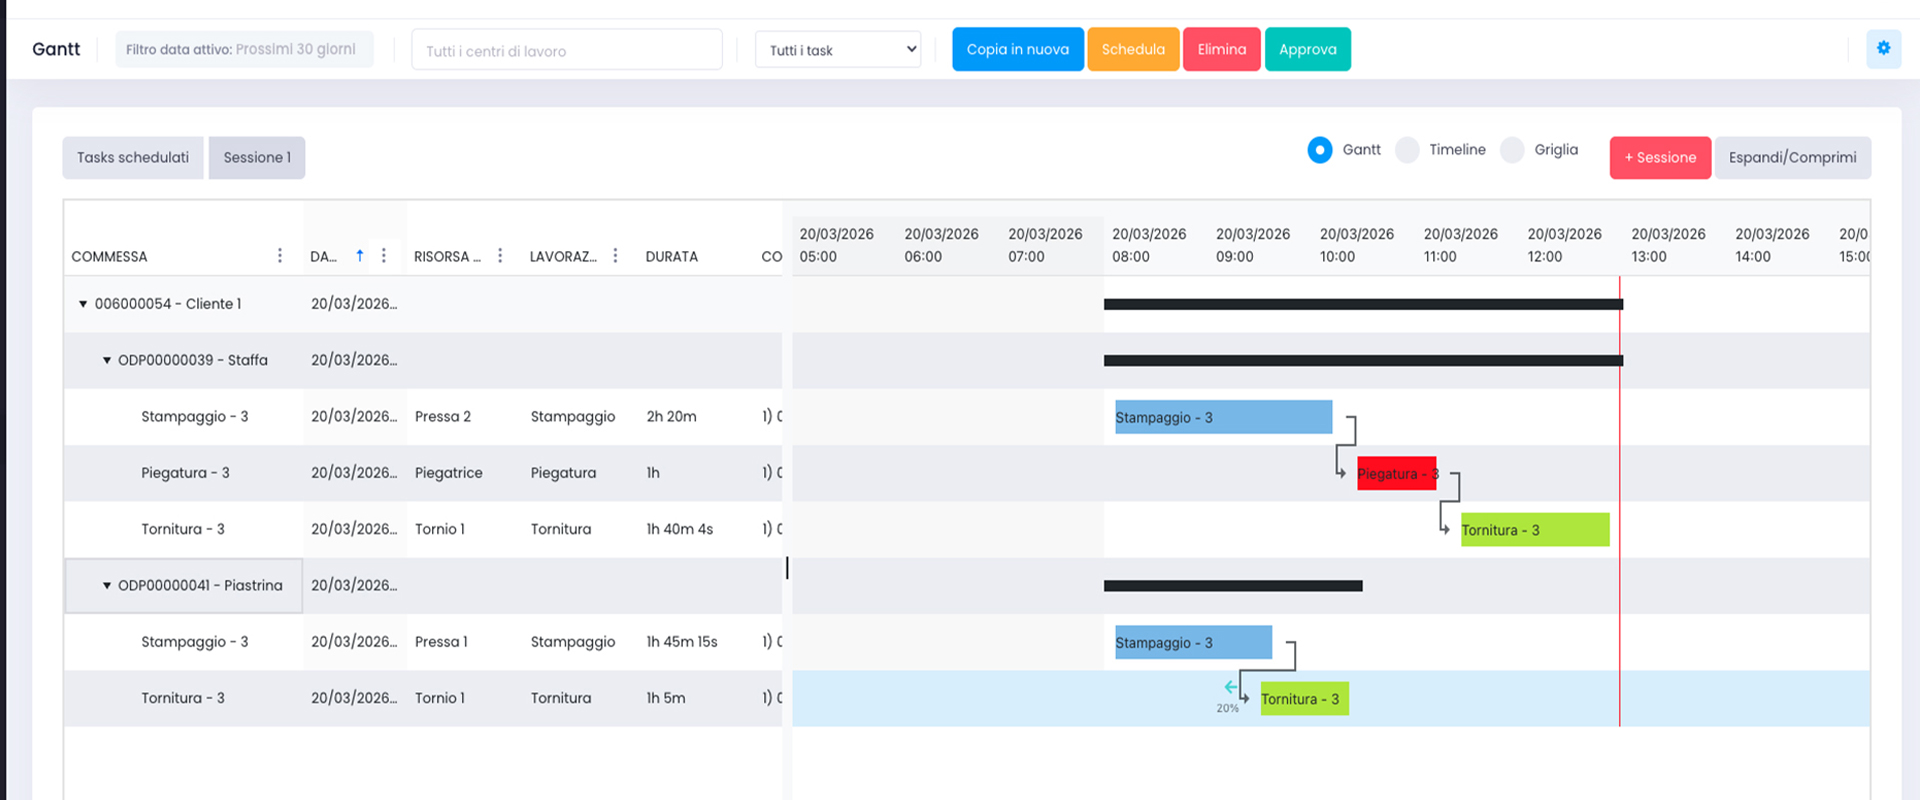Open RISORSA column options menu
This screenshot has width=1920, height=800.
pyautogui.click(x=500, y=256)
